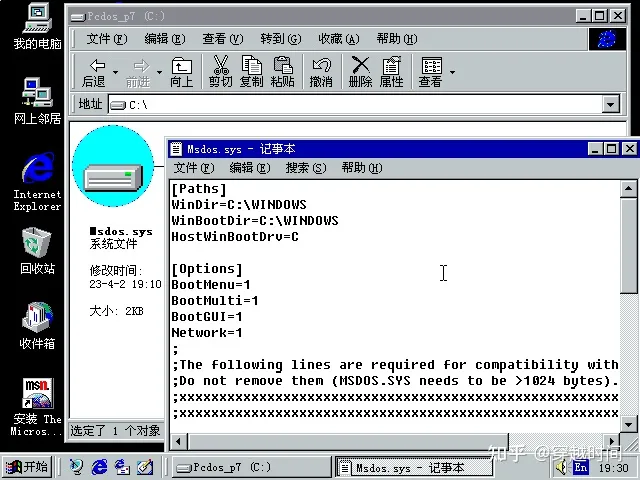Click the C:\ address input field
The height and width of the screenshot is (480, 640).
(355, 105)
